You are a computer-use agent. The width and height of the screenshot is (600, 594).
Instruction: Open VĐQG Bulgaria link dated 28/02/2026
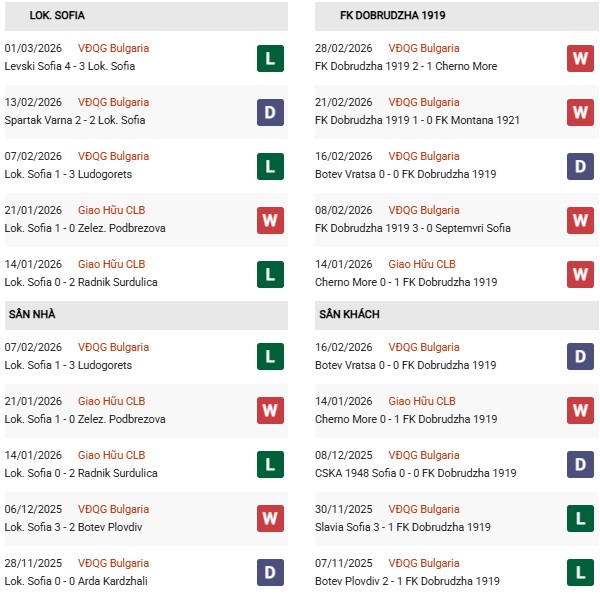point(424,48)
